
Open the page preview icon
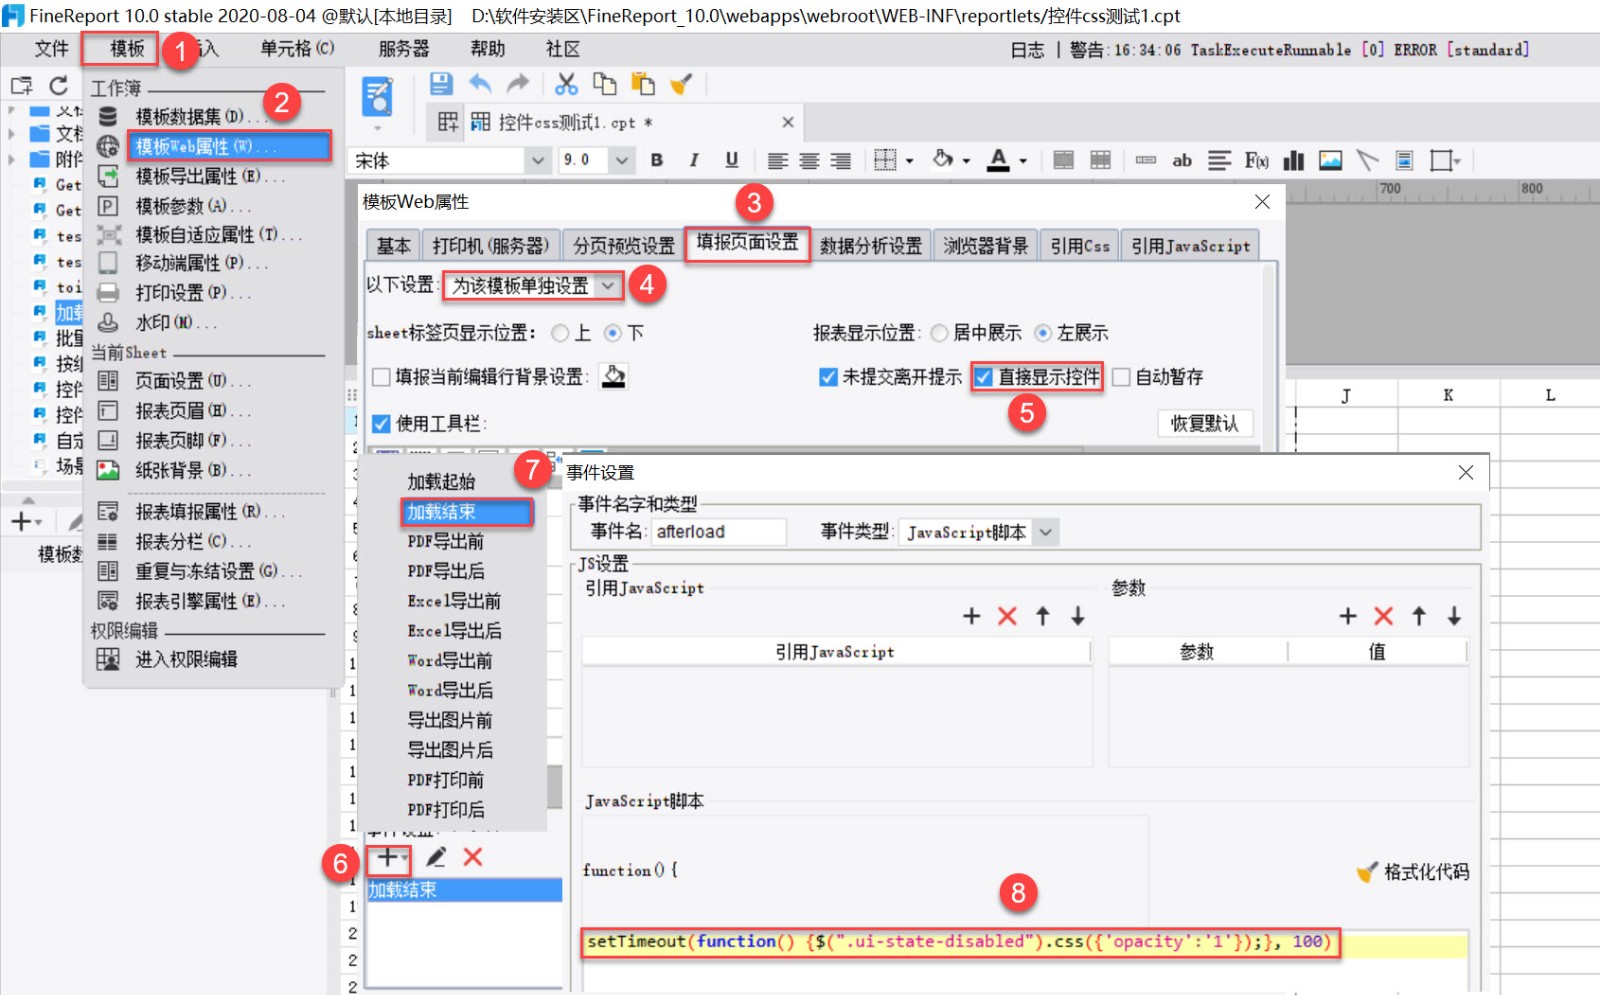(377, 97)
